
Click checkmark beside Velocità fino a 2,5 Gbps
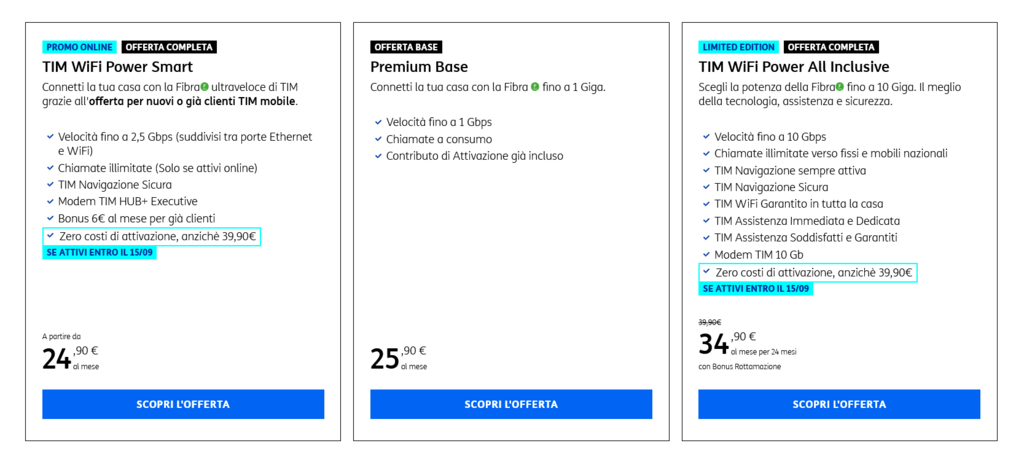pyautogui.click(x=50, y=137)
